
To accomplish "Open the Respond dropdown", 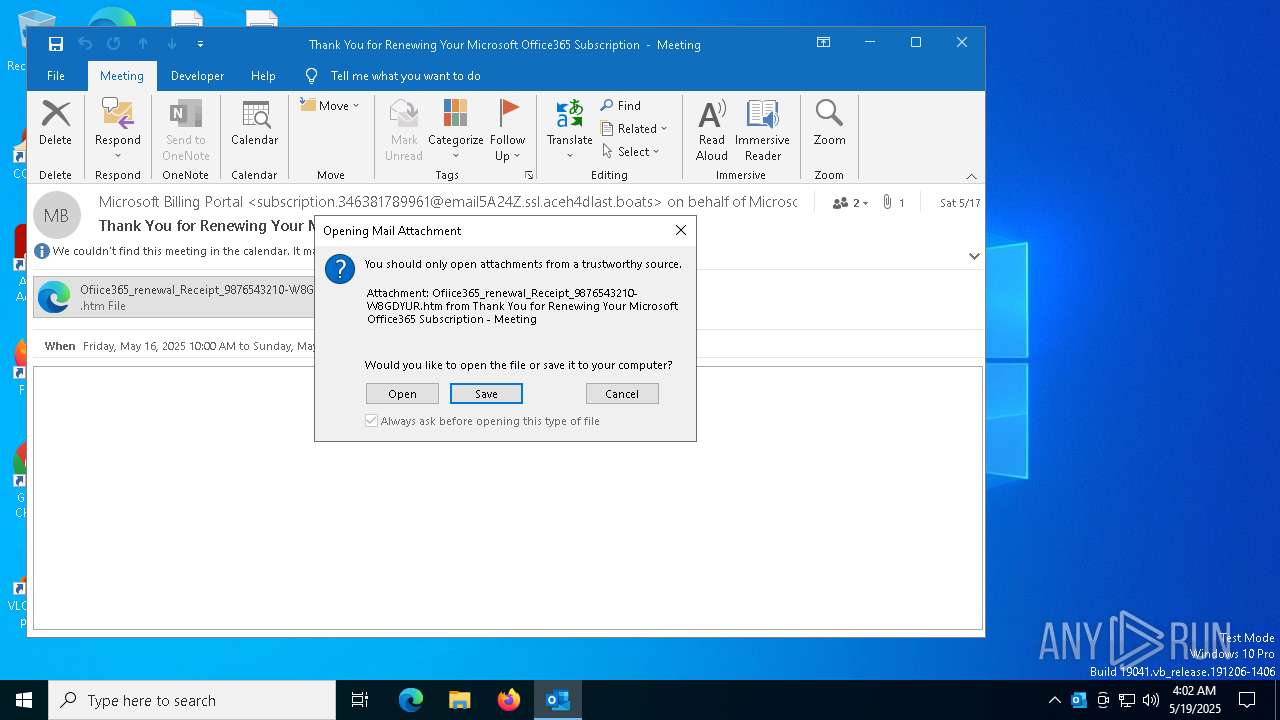I will tap(118, 130).
